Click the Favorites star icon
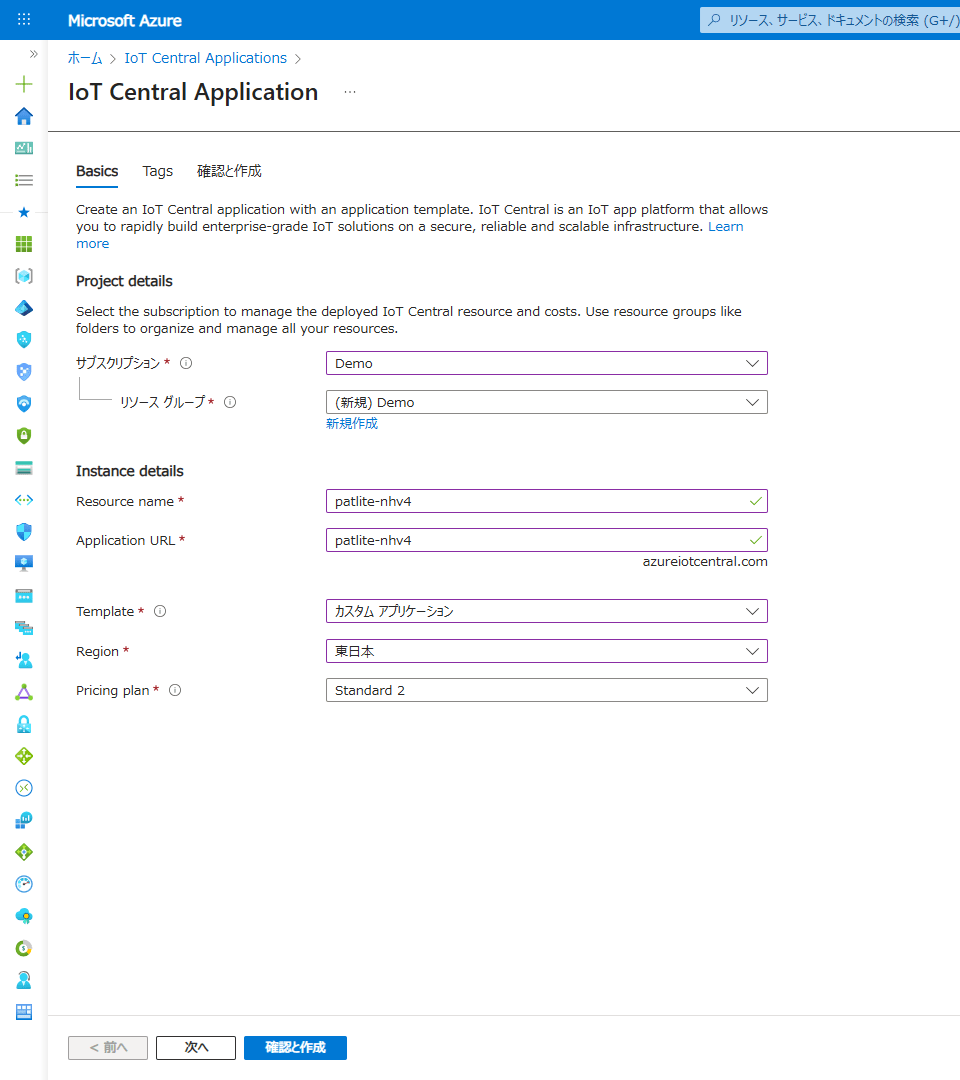Screen dimensions: 960x1080 (x=24, y=212)
